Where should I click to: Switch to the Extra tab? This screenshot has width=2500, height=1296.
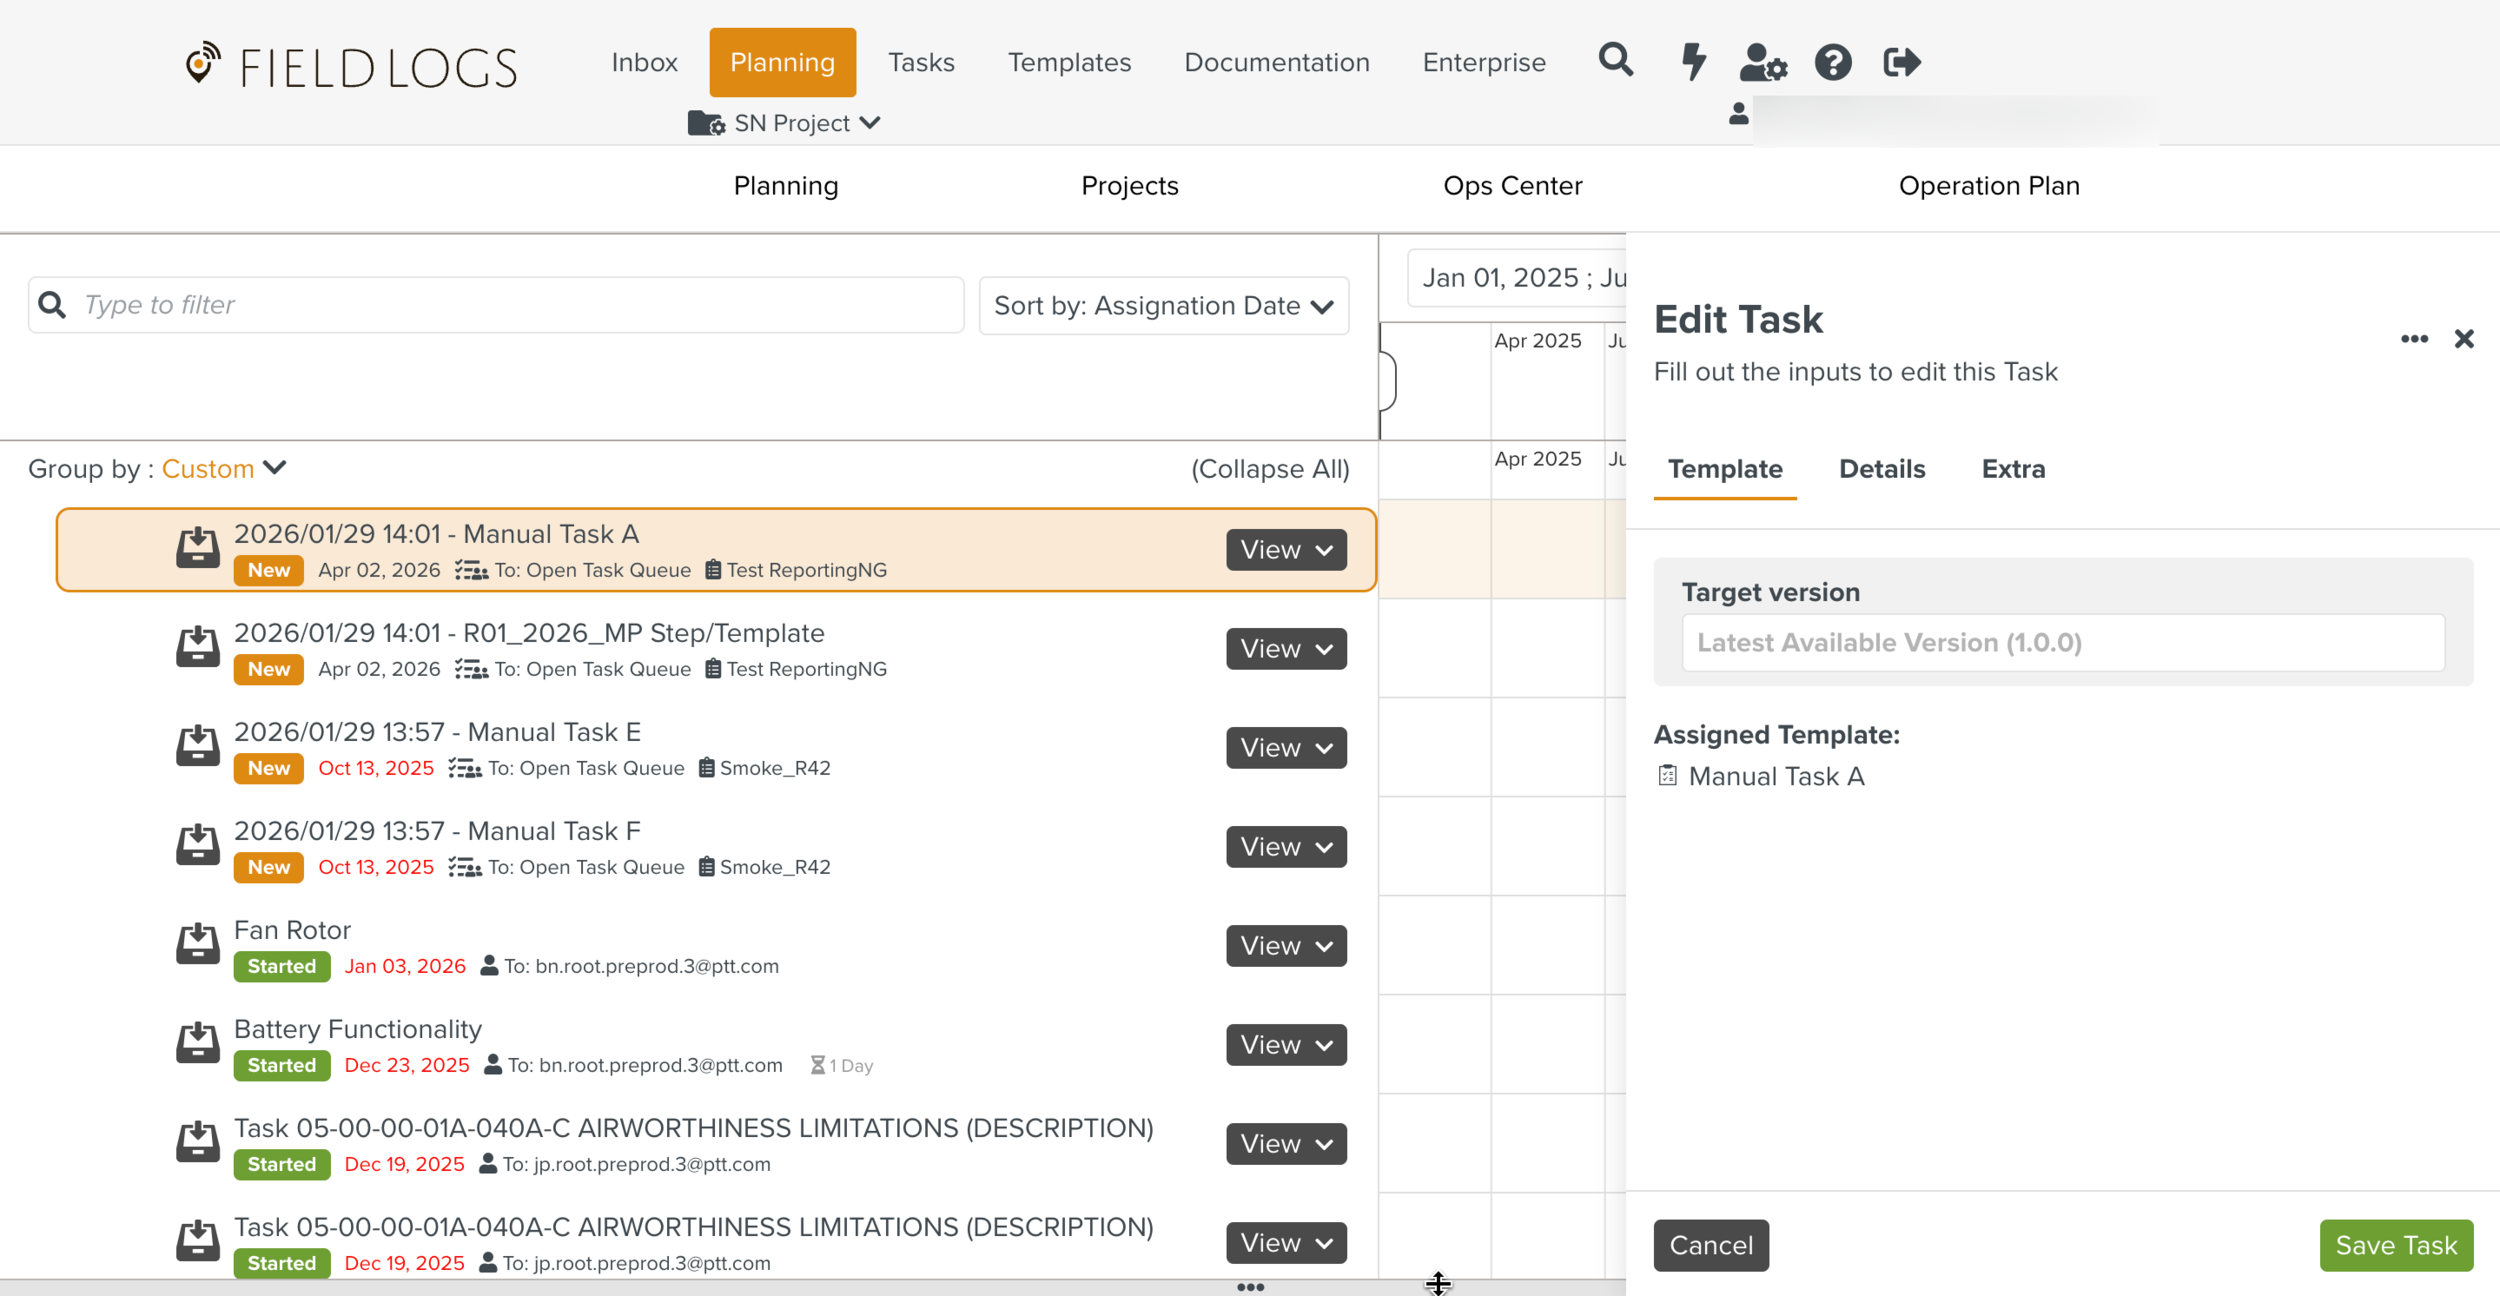click(x=2012, y=469)
